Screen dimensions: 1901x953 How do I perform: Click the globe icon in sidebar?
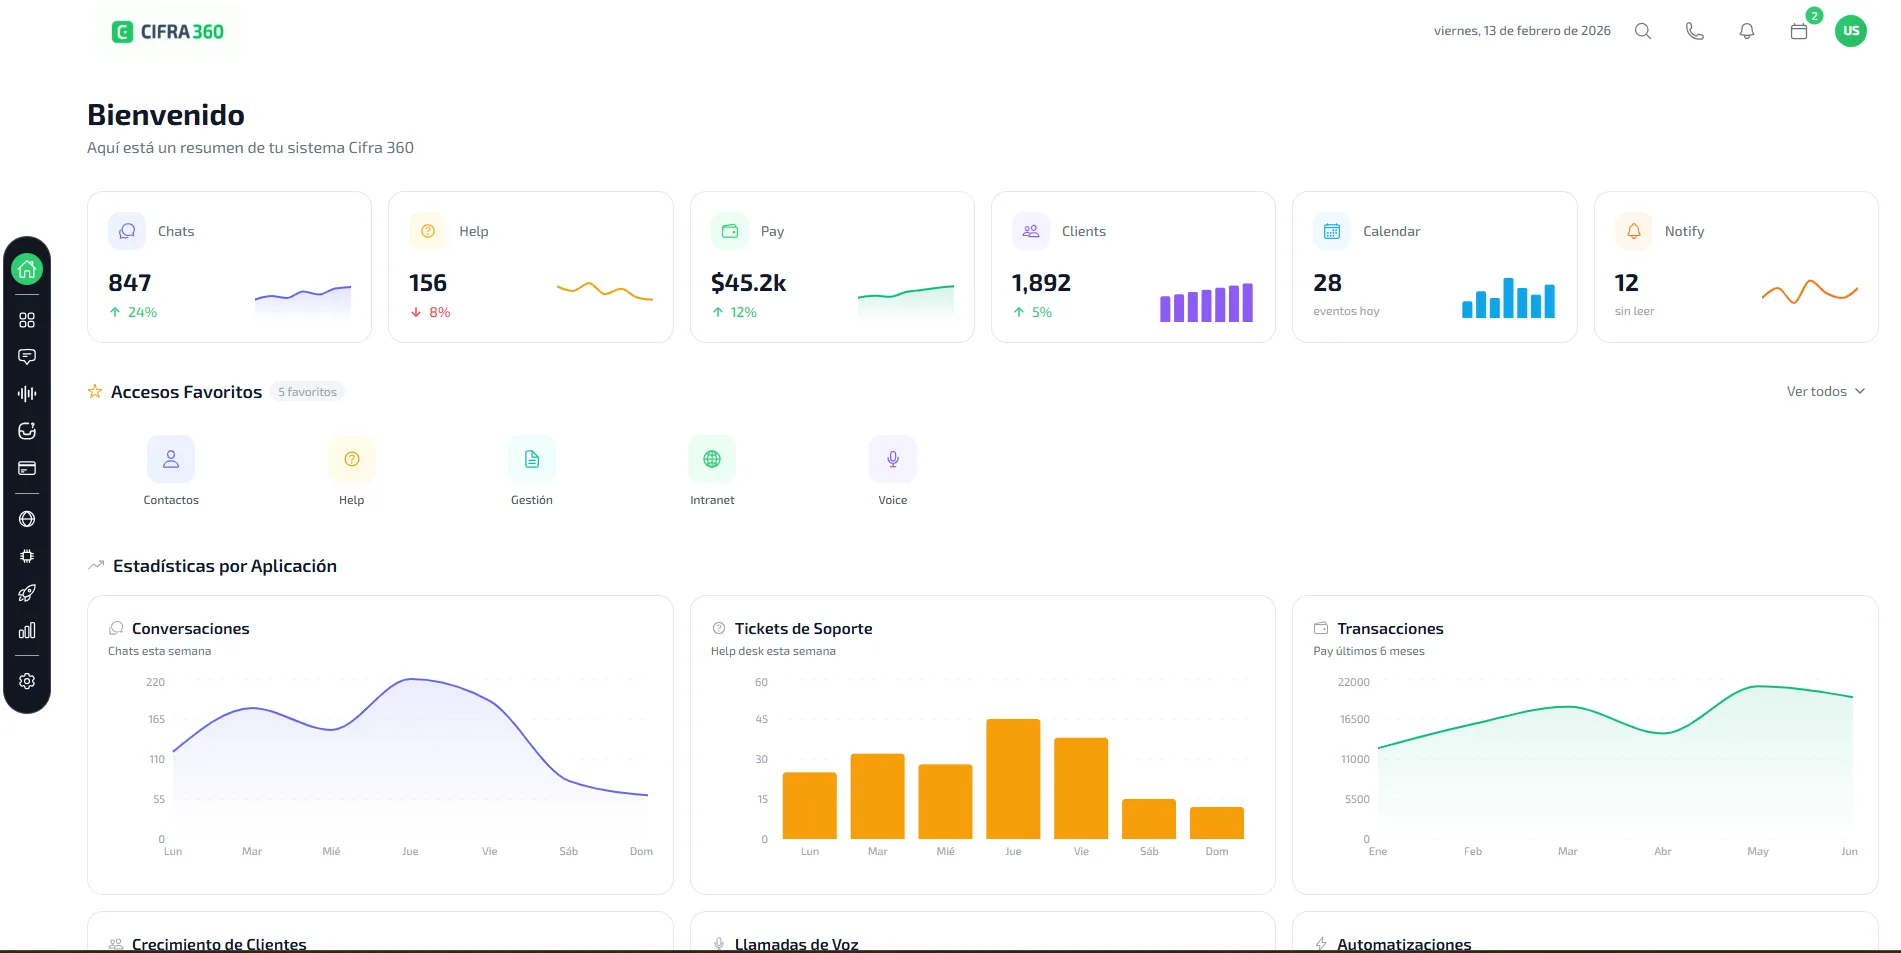27,519
